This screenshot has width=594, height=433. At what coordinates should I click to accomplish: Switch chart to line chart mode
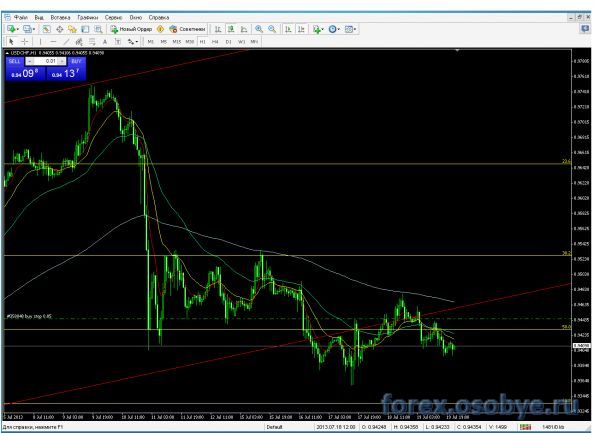pyautogui.click(x=244, y=29)
